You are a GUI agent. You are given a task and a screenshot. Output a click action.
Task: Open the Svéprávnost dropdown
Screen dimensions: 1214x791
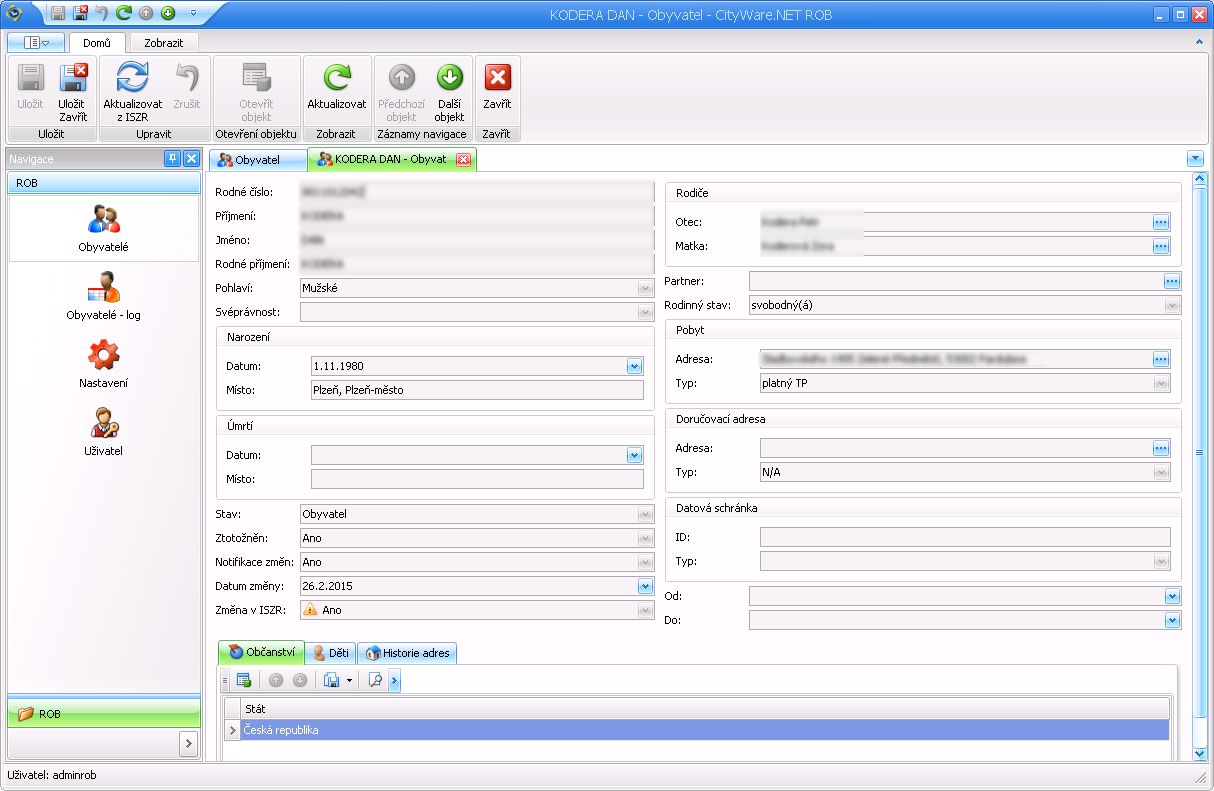646,313
